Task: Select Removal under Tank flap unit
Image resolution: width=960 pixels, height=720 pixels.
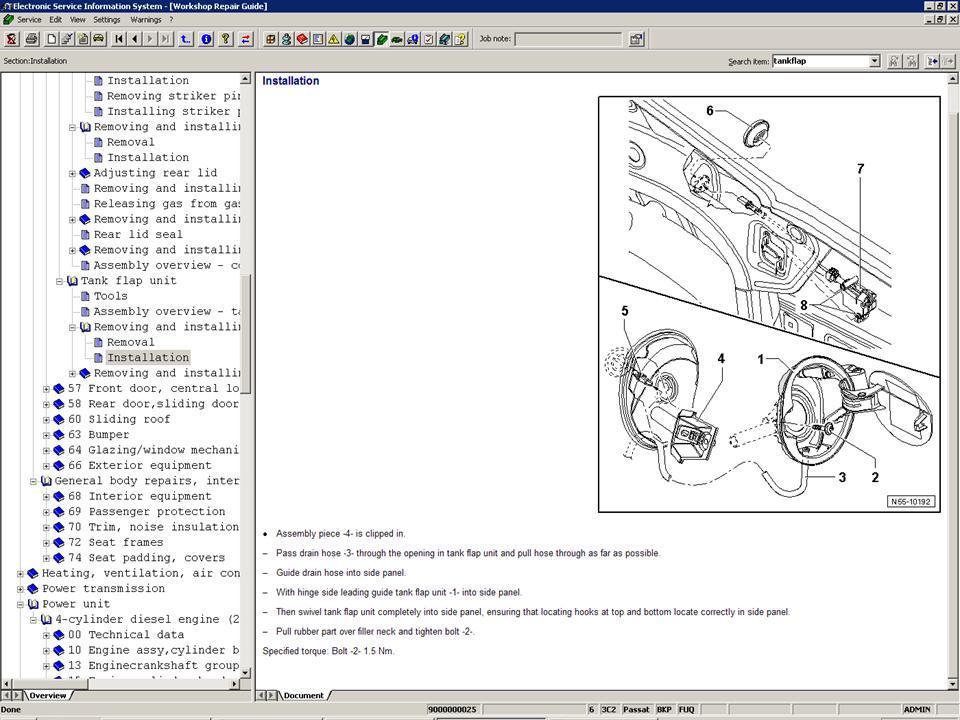Action: (x=131, y=342)
